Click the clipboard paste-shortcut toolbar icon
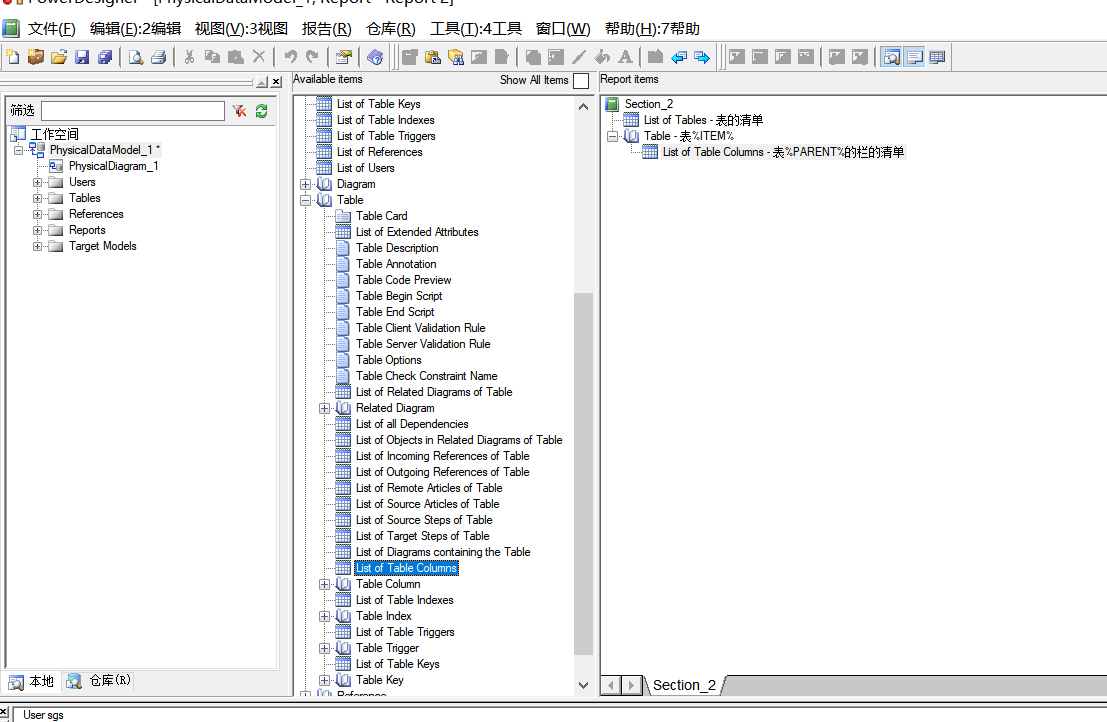 pos(433,57)
